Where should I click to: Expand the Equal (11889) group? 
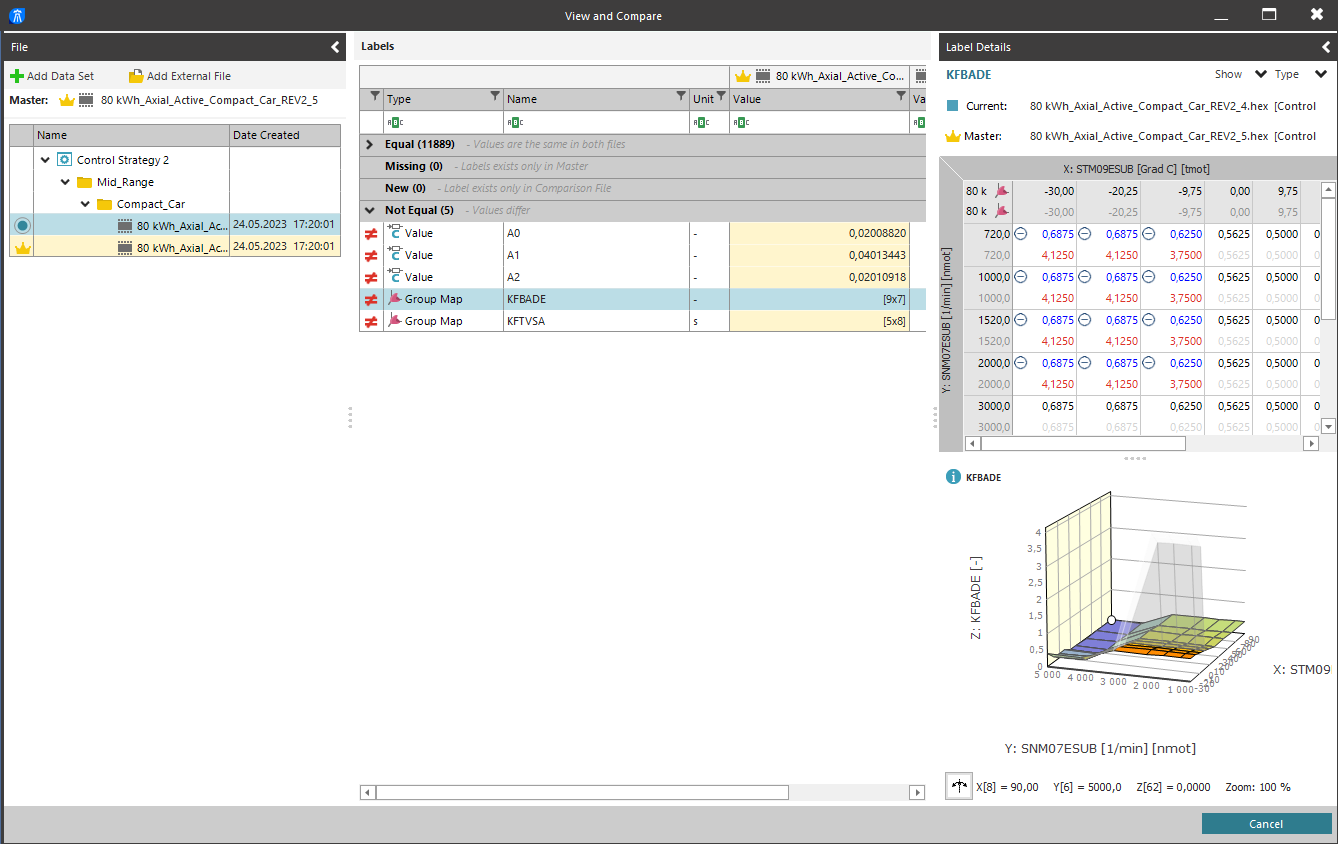(x=371, y=144)
